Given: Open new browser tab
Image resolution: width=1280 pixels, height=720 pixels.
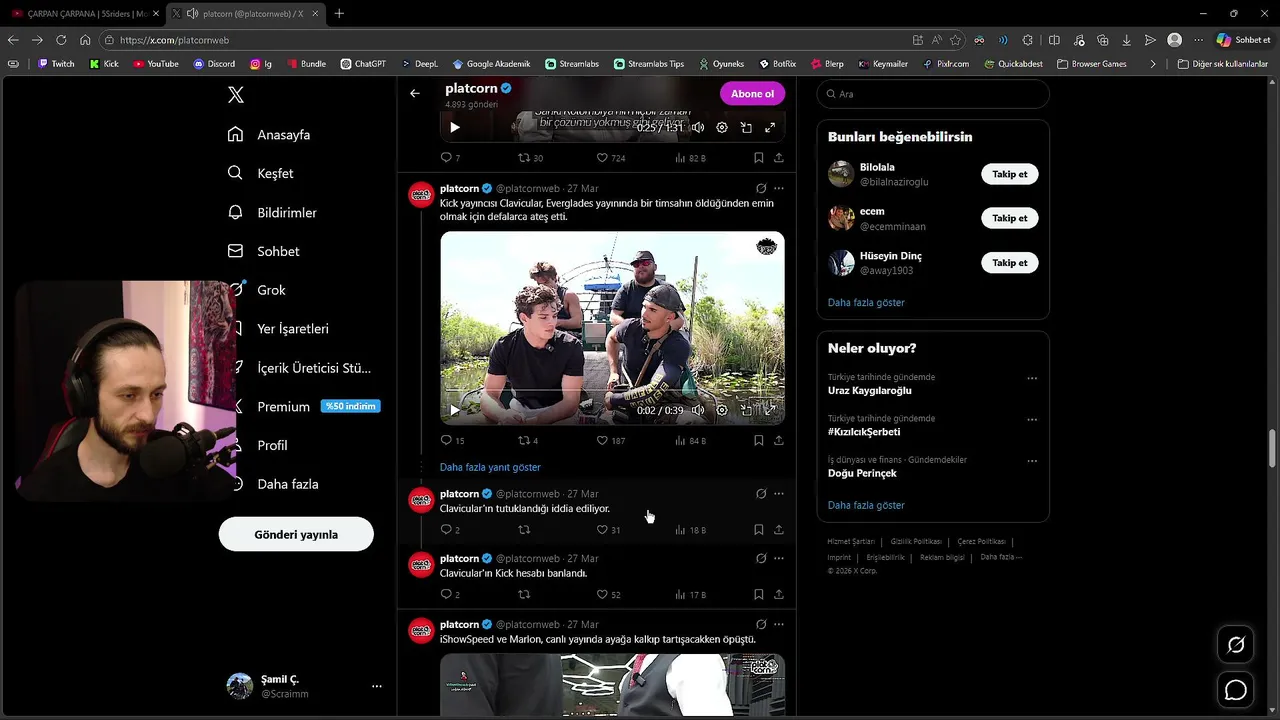Looking at the screenshot, I should (x=339, y=13).
